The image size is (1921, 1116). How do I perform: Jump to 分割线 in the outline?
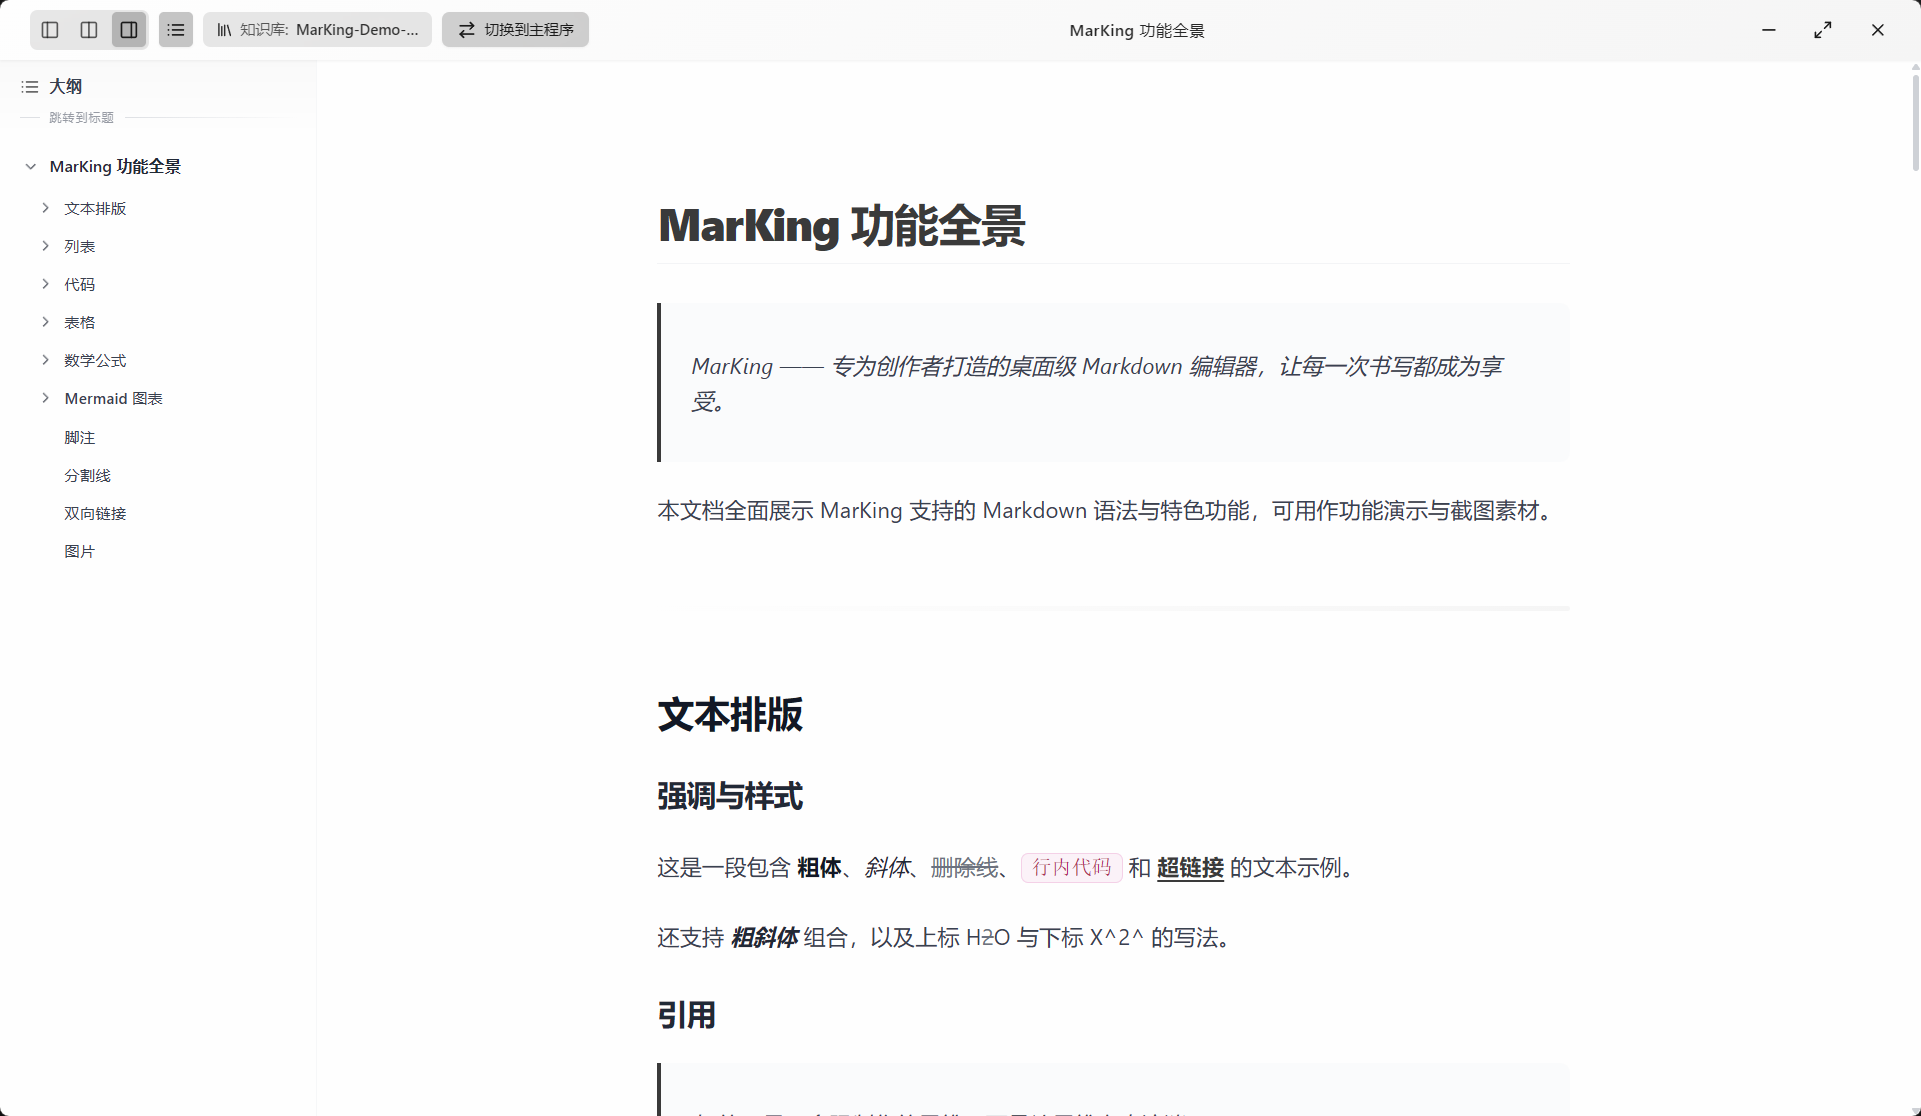(x=88, y=476)
